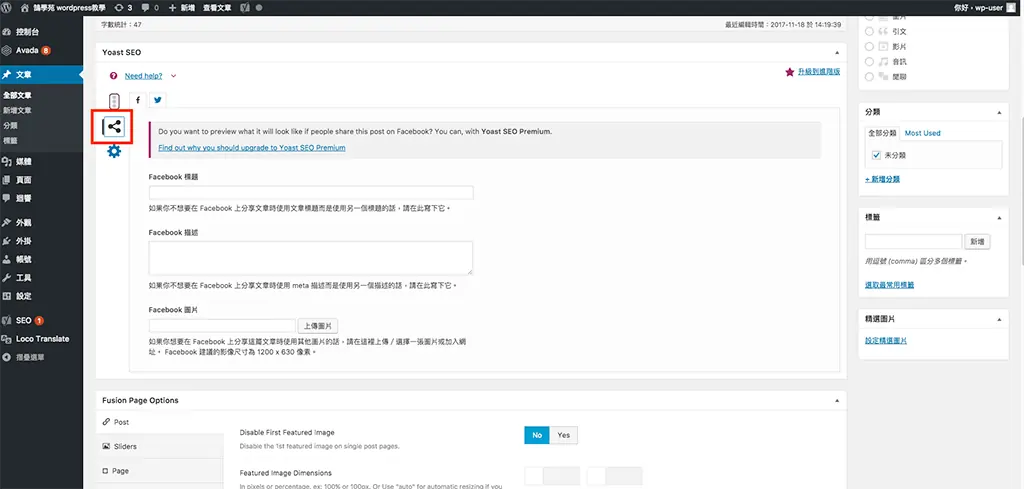This screenshot has width=1024, height=489.
Task: Focus the Facebook 圖片 URL field
Action: (222, 325)
